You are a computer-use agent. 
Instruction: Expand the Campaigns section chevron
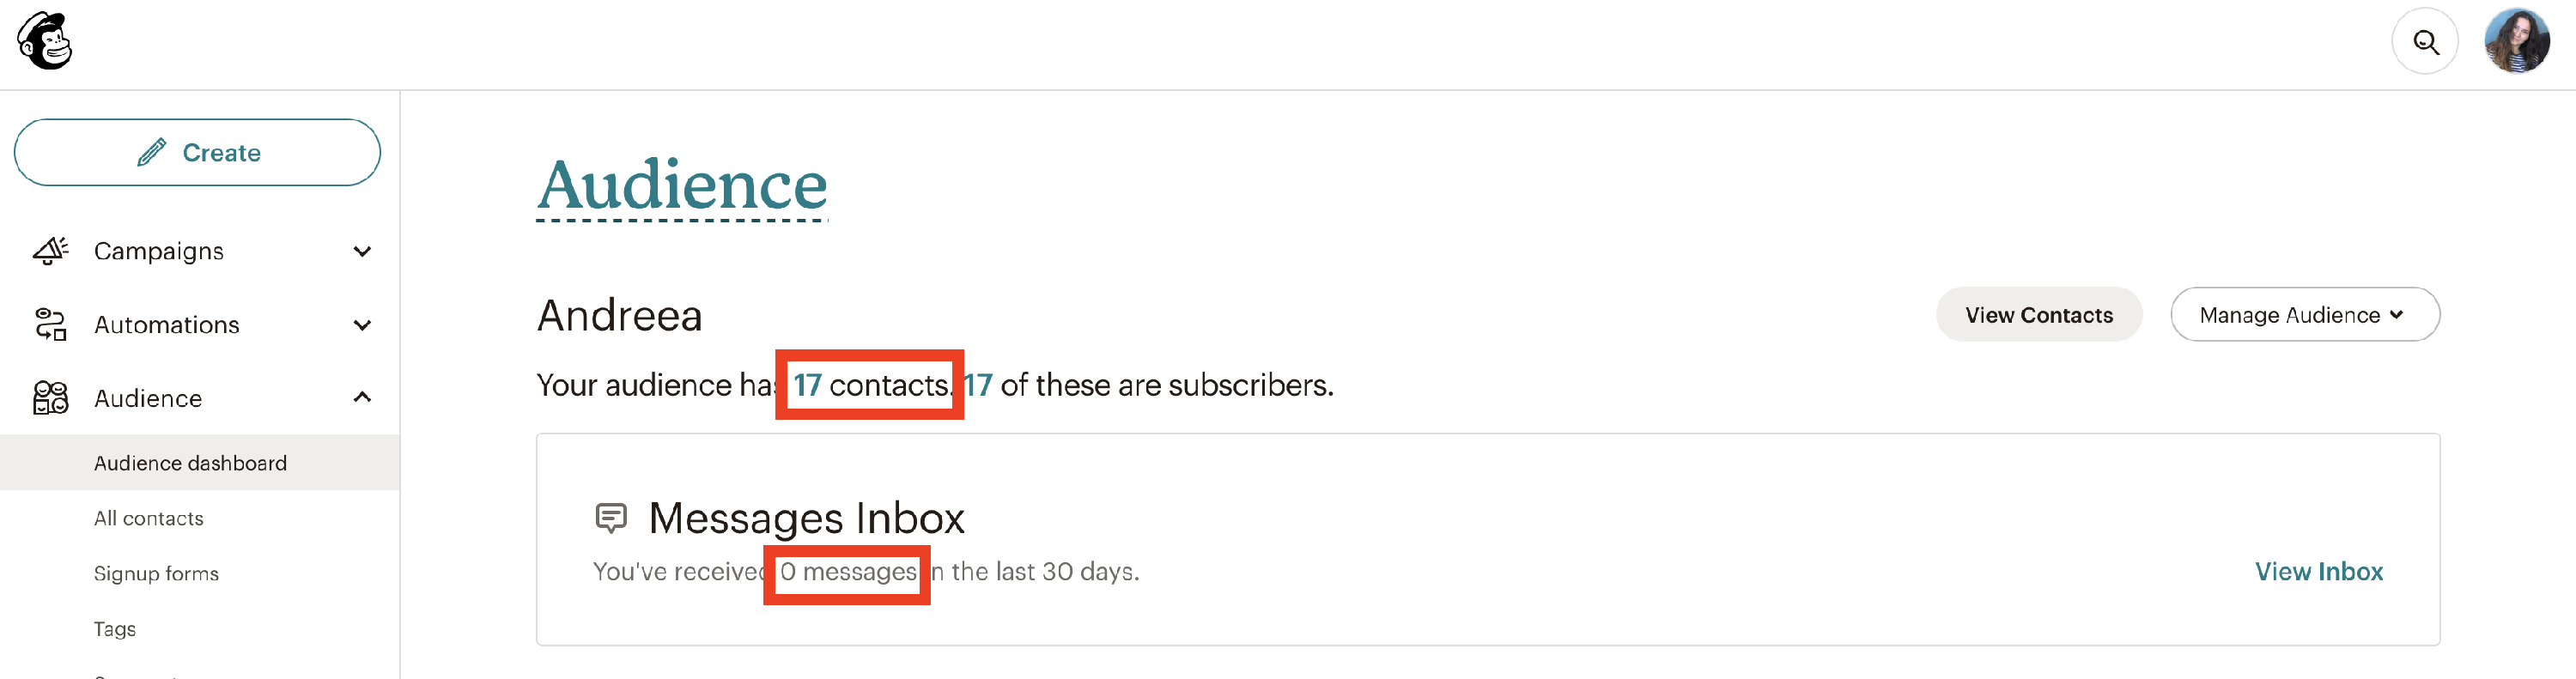362,251
